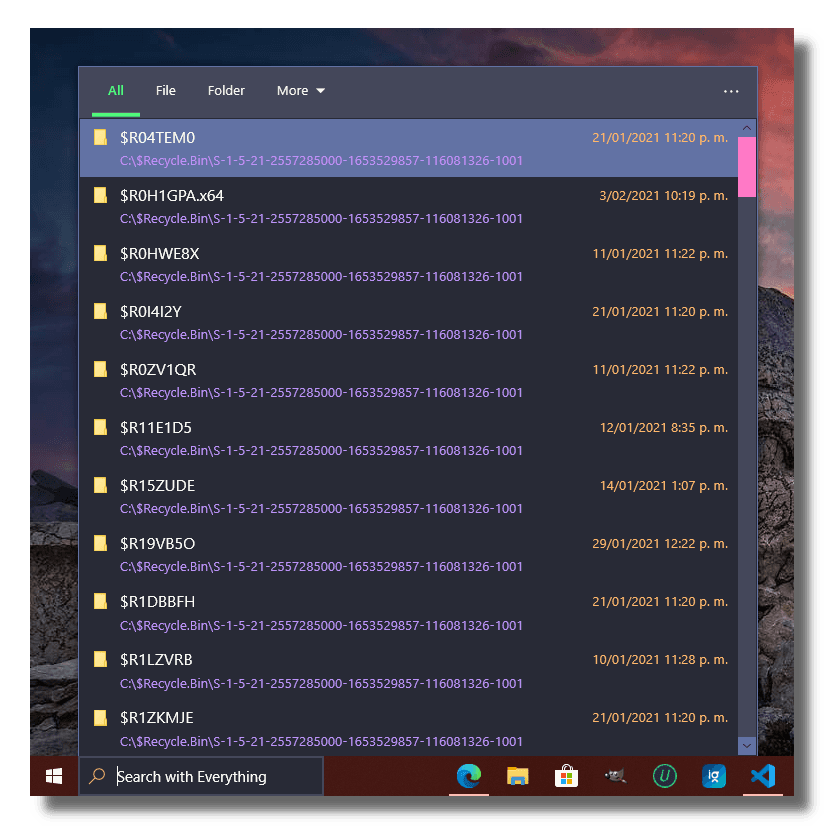Click folder icon of $R1LZVRB
The width and height of the screenshot is (825, 826).
click(100, 658)
